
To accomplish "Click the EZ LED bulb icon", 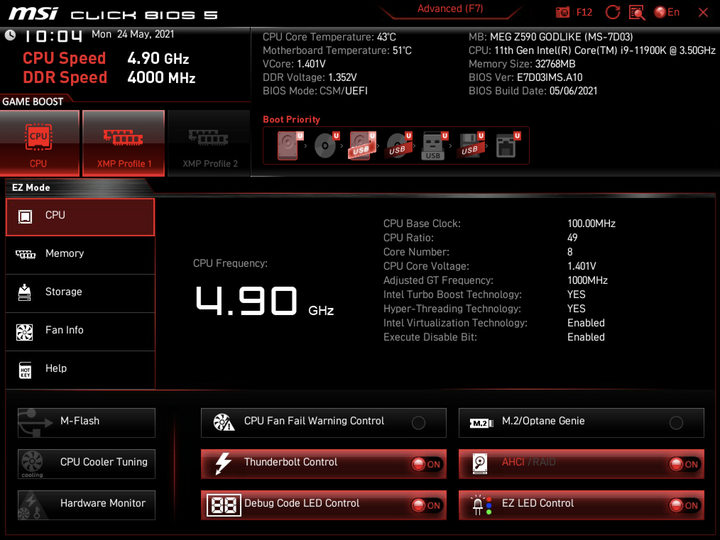I will click(x=482, y=505).
